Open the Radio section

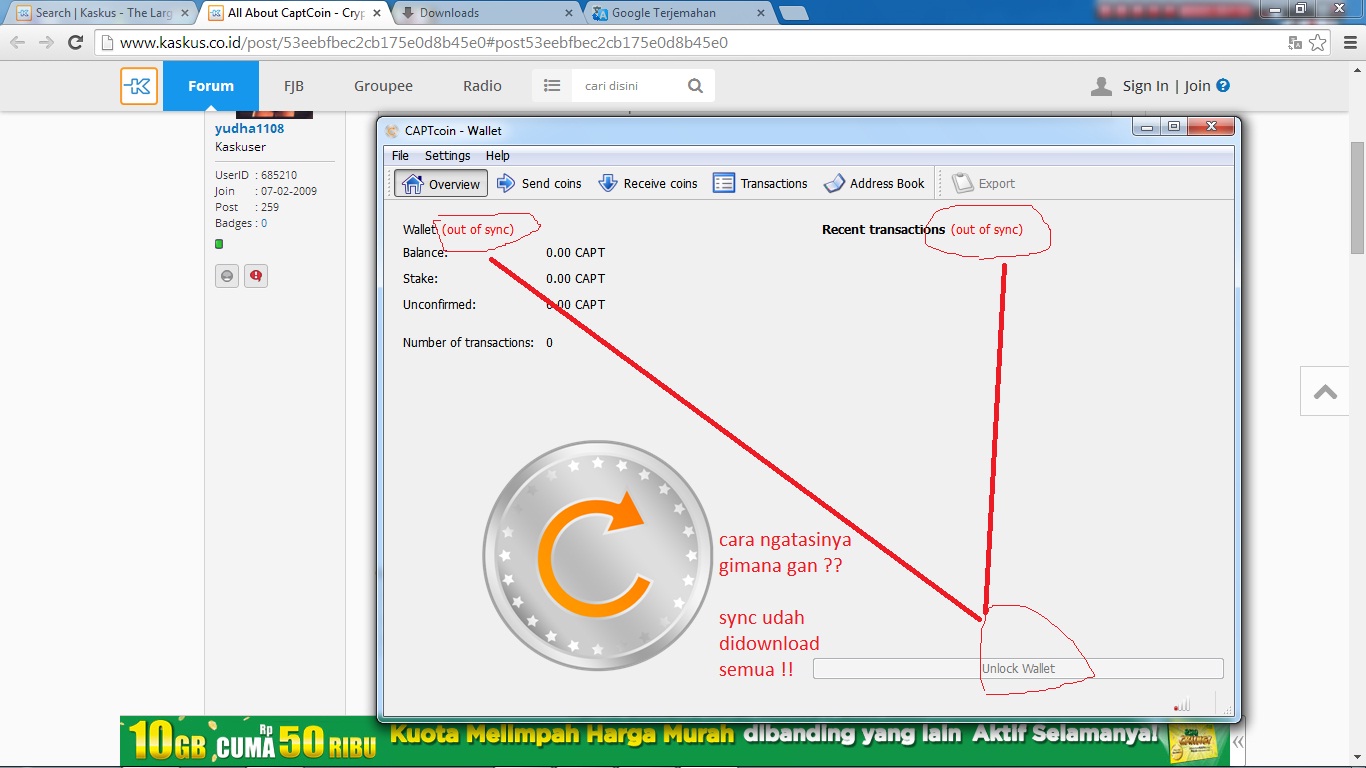(482, 86)
